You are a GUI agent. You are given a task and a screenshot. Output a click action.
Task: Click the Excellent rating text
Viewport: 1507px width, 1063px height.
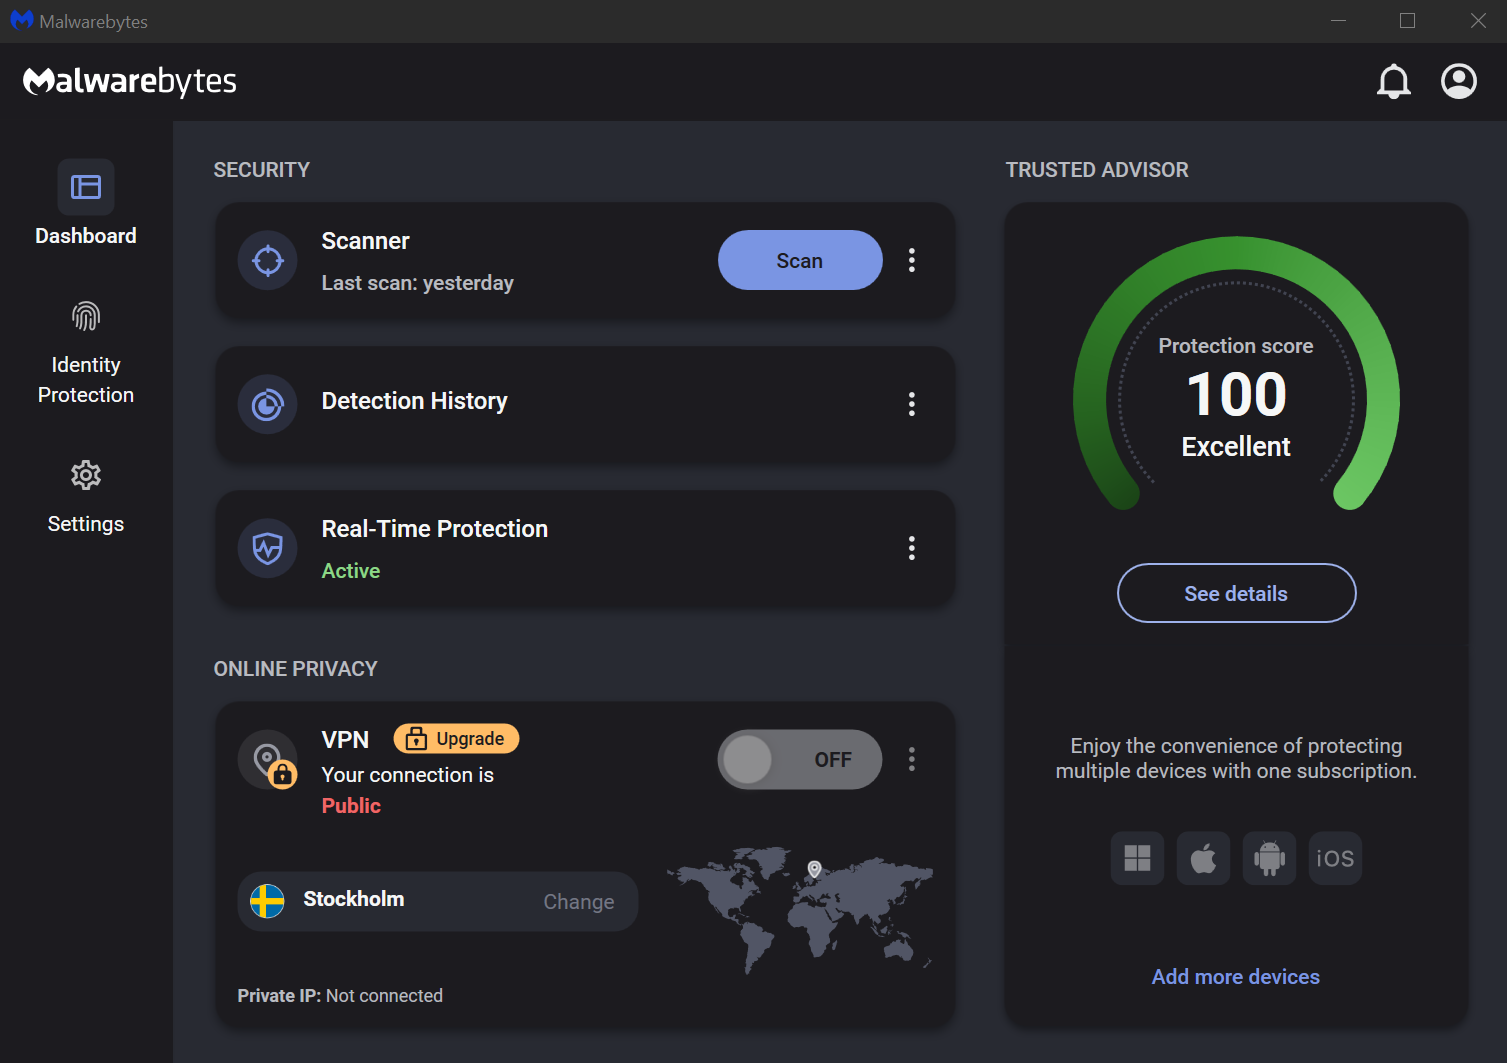click(1236, 447)
